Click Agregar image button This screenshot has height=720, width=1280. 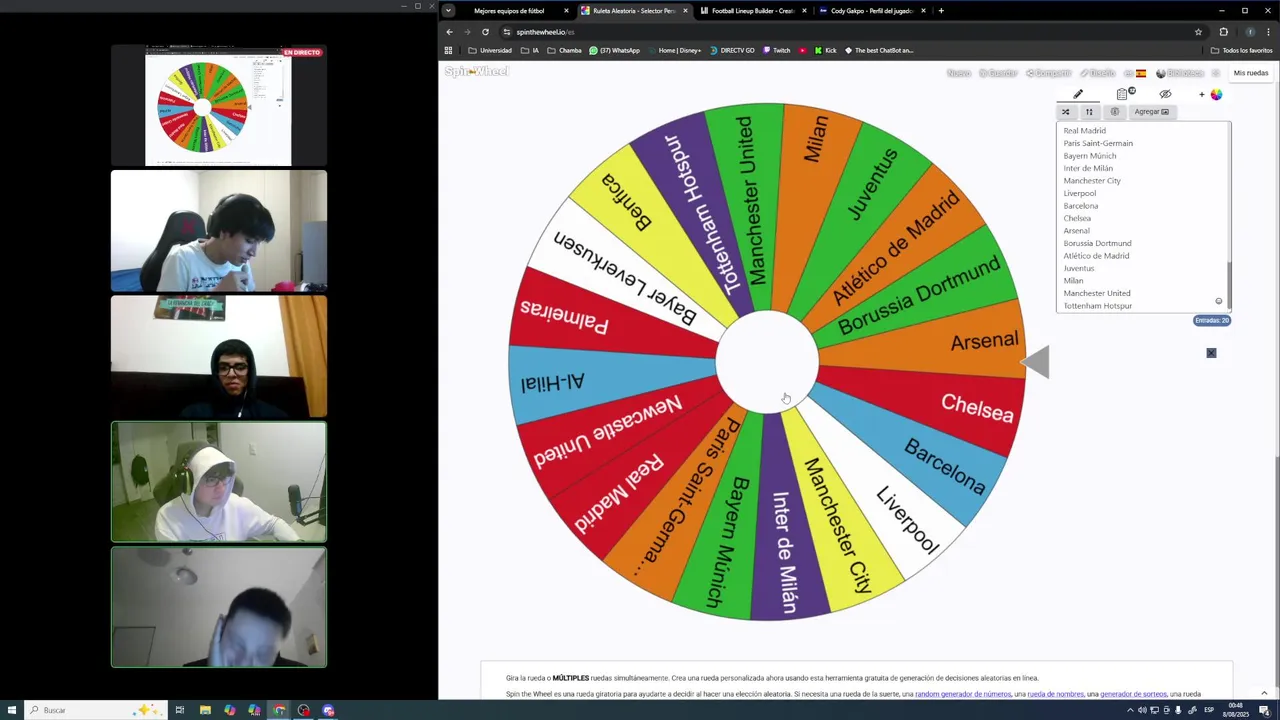(x=1151, y=112)
